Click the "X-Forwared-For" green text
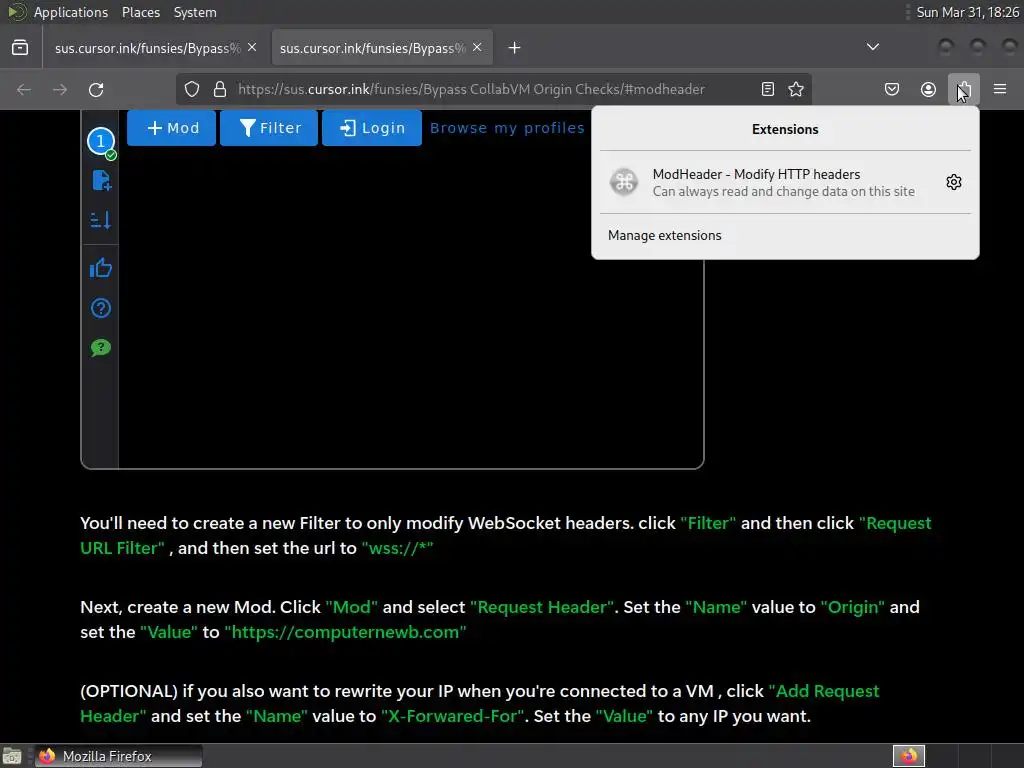Viewport: 1024px width, 768px height. pos(453,716)
